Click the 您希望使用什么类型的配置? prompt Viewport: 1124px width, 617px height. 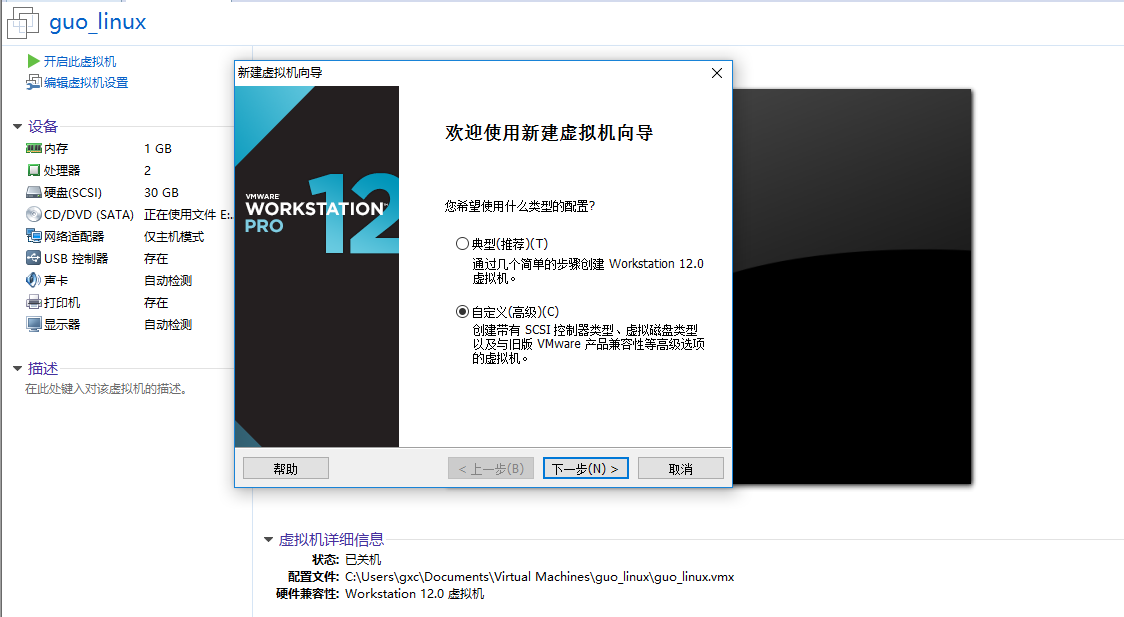tap(520, 206)
